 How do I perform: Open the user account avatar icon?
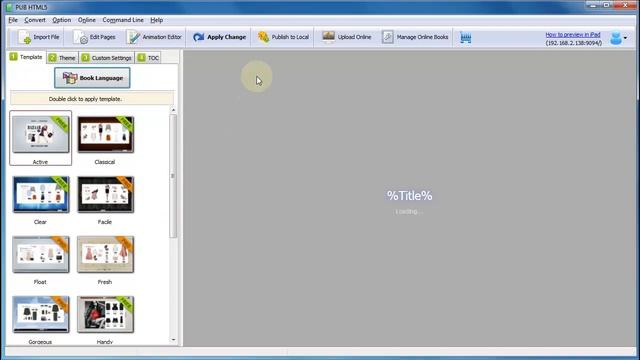pos(616,38)
